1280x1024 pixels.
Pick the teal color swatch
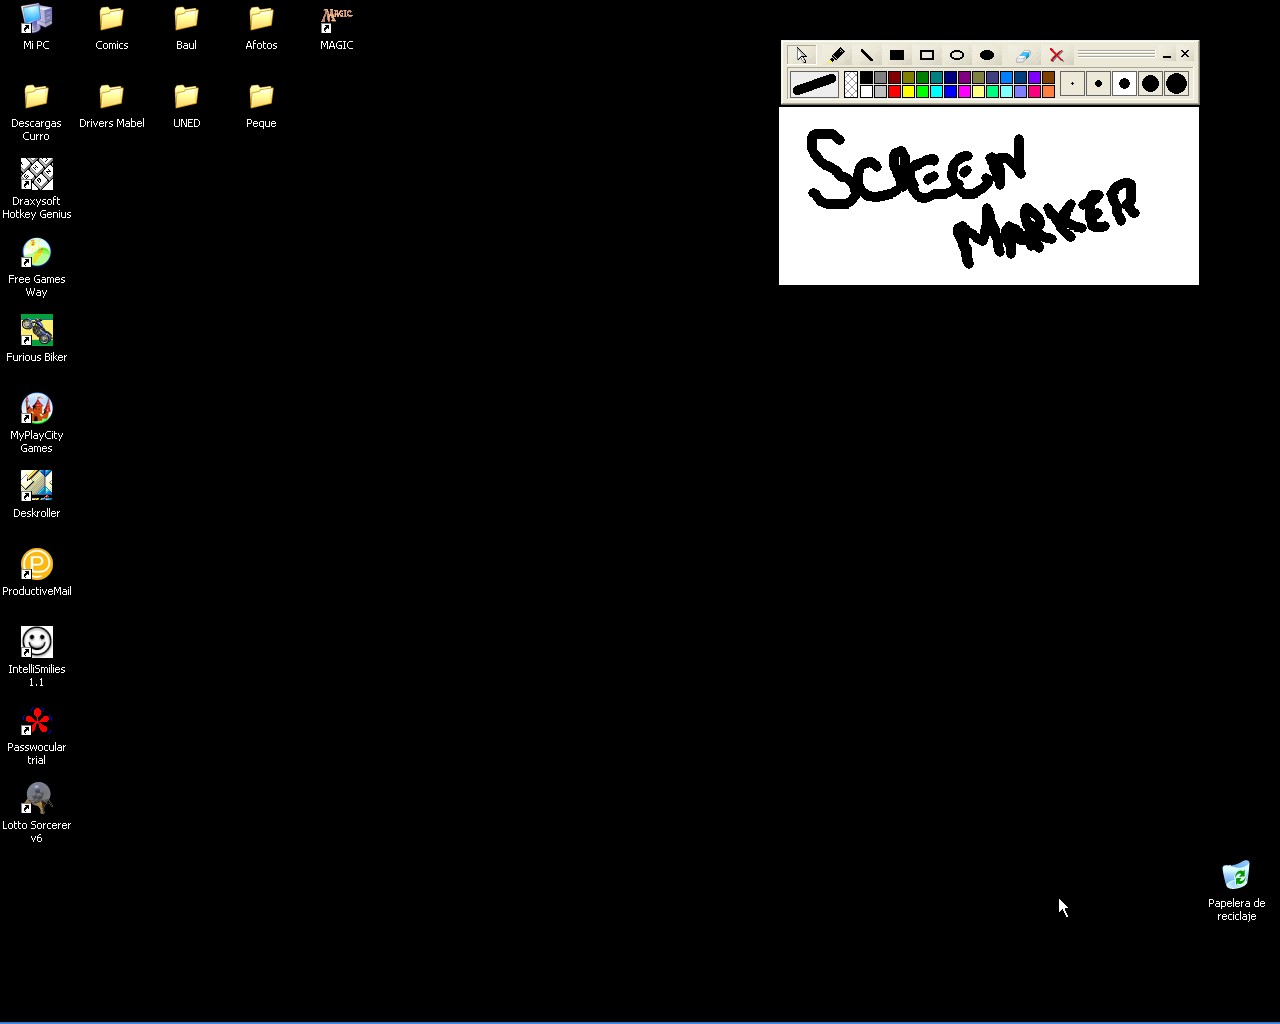937,77
